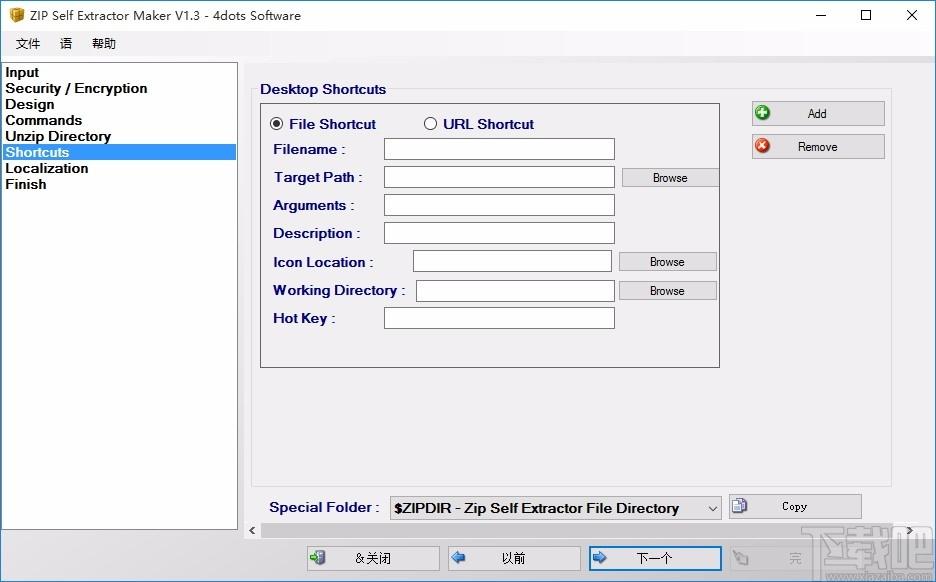Focus the Working Directory input field
Viewport: 936px width, 582px height.
pos(515,291)
